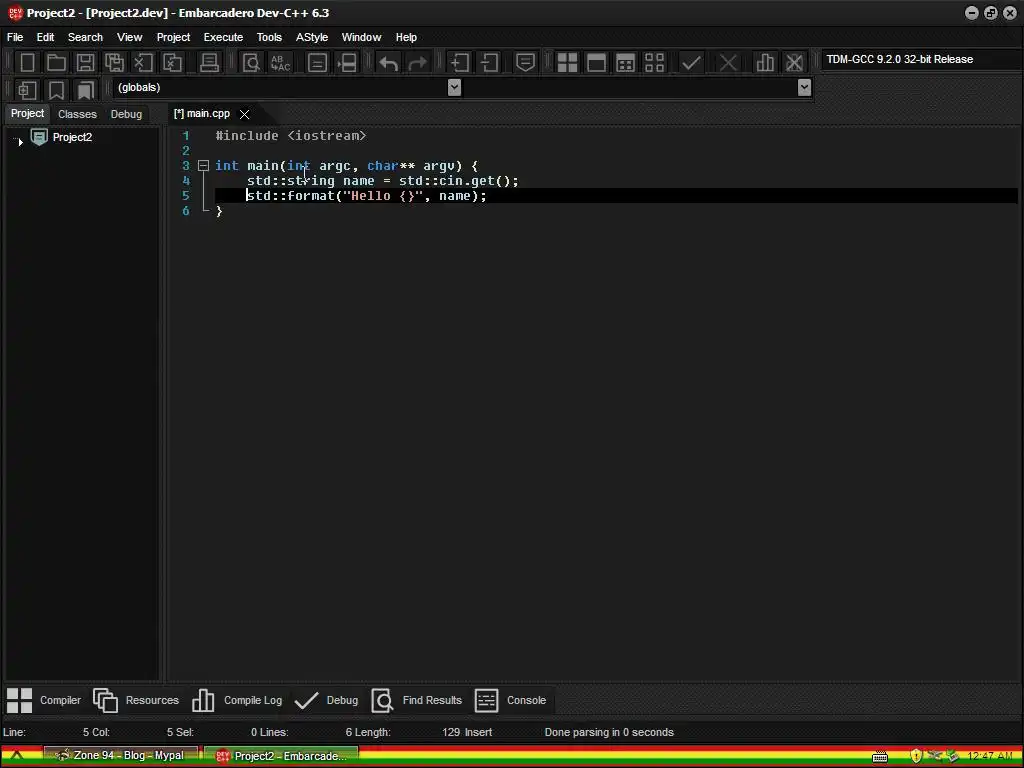Viewport: 1024px width, 768px height.
Task: Open the TDM-GCC 9.2.0 compiler set dropdown
Action: coord(921,59)
